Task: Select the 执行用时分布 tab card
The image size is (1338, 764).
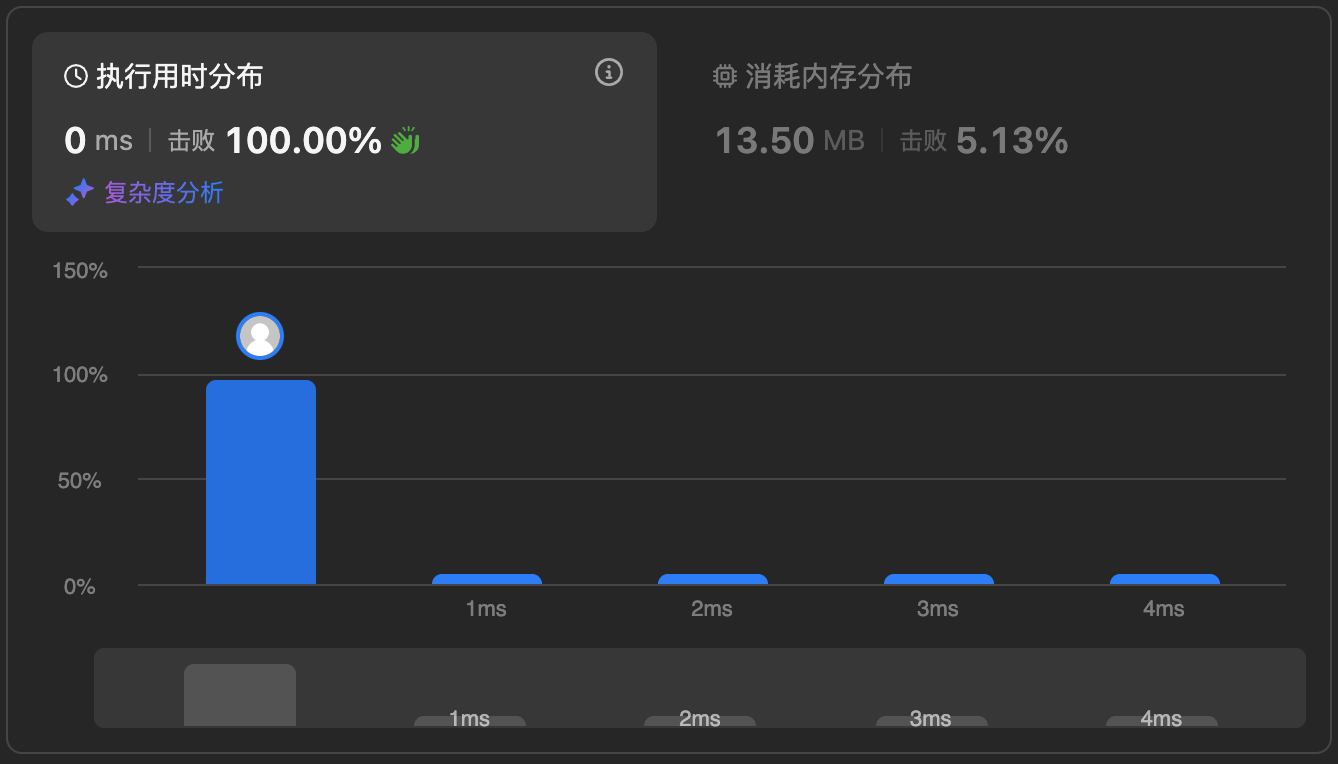Action: [x=344, y=132]
